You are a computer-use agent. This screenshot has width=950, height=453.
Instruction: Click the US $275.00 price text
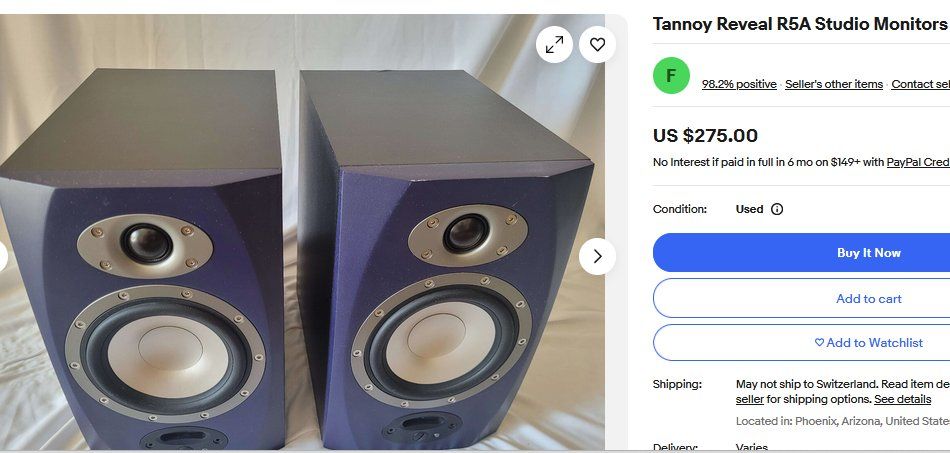pyautogui.click(x=705, y=135)
